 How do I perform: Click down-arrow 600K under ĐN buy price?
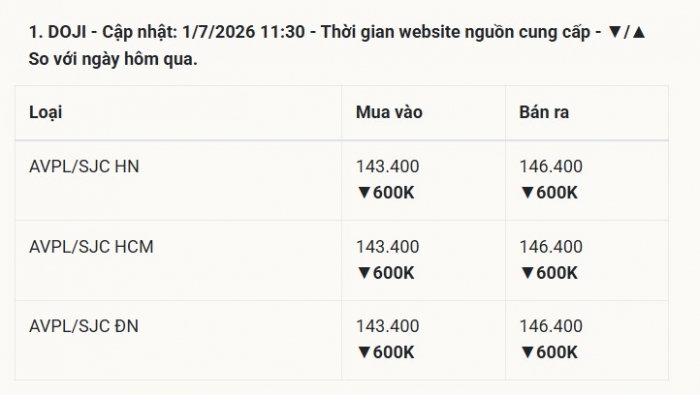pyautogui.click(x=386, y=353)
